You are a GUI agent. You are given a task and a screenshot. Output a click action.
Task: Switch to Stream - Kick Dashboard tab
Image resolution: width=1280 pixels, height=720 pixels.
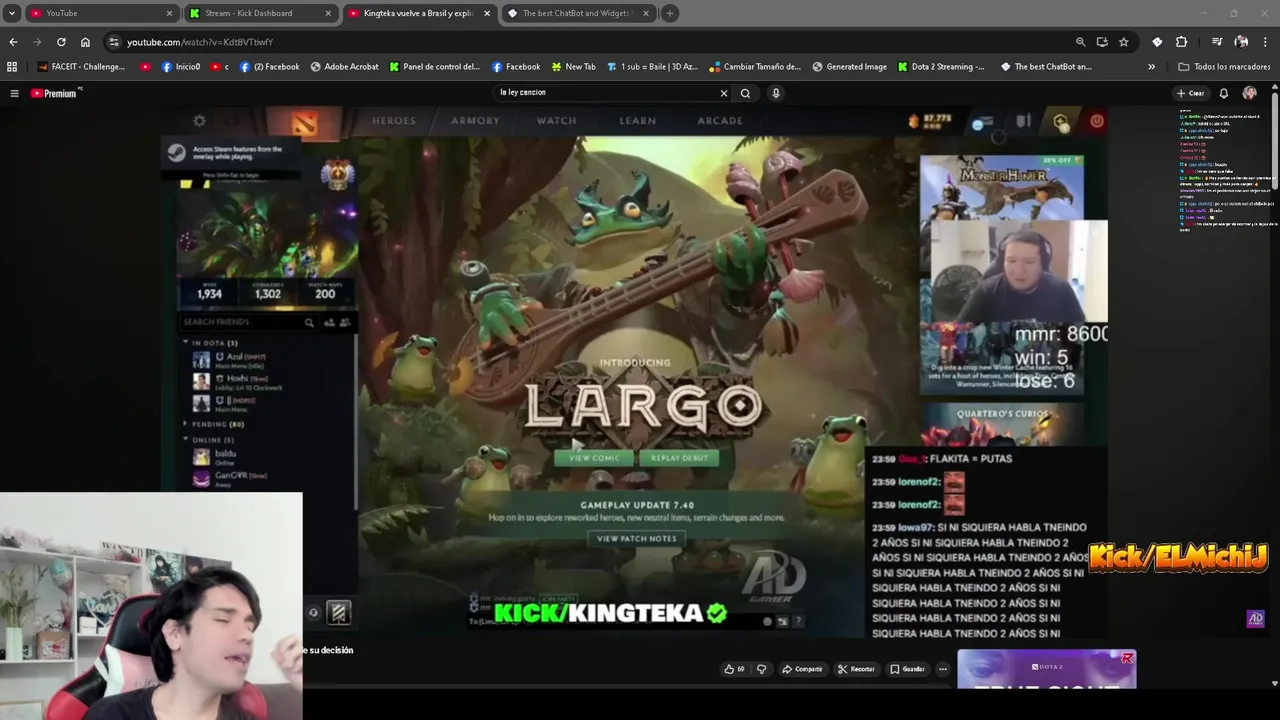click(x=262, y=13)
